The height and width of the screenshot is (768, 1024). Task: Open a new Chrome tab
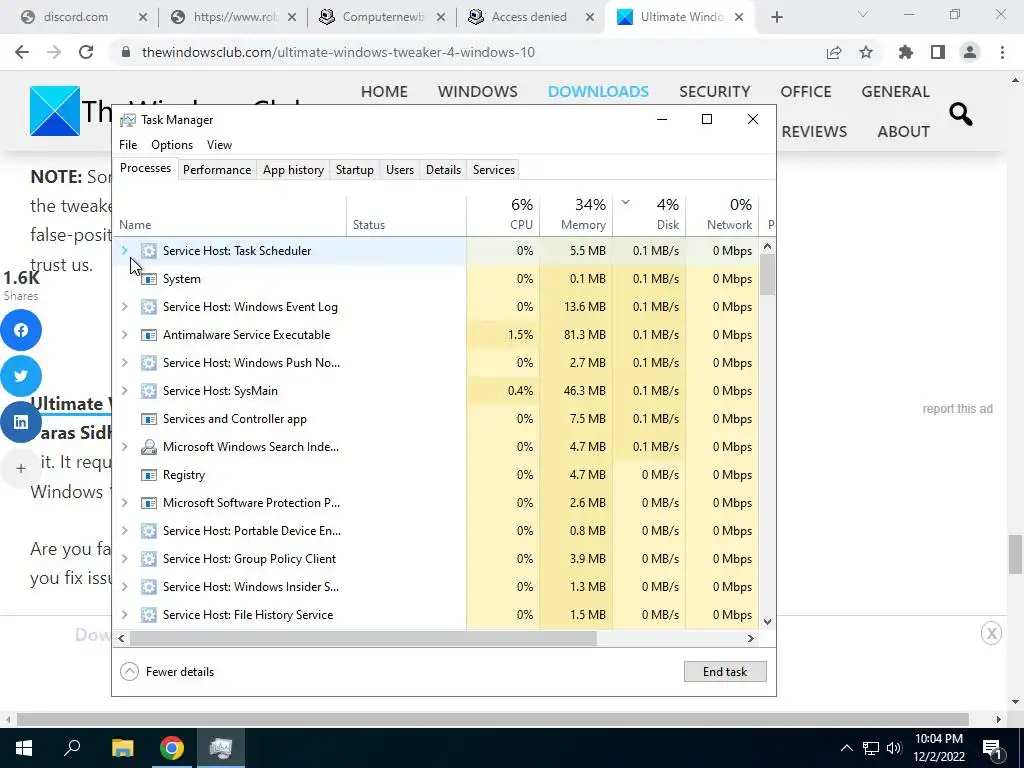click(776, 17)
